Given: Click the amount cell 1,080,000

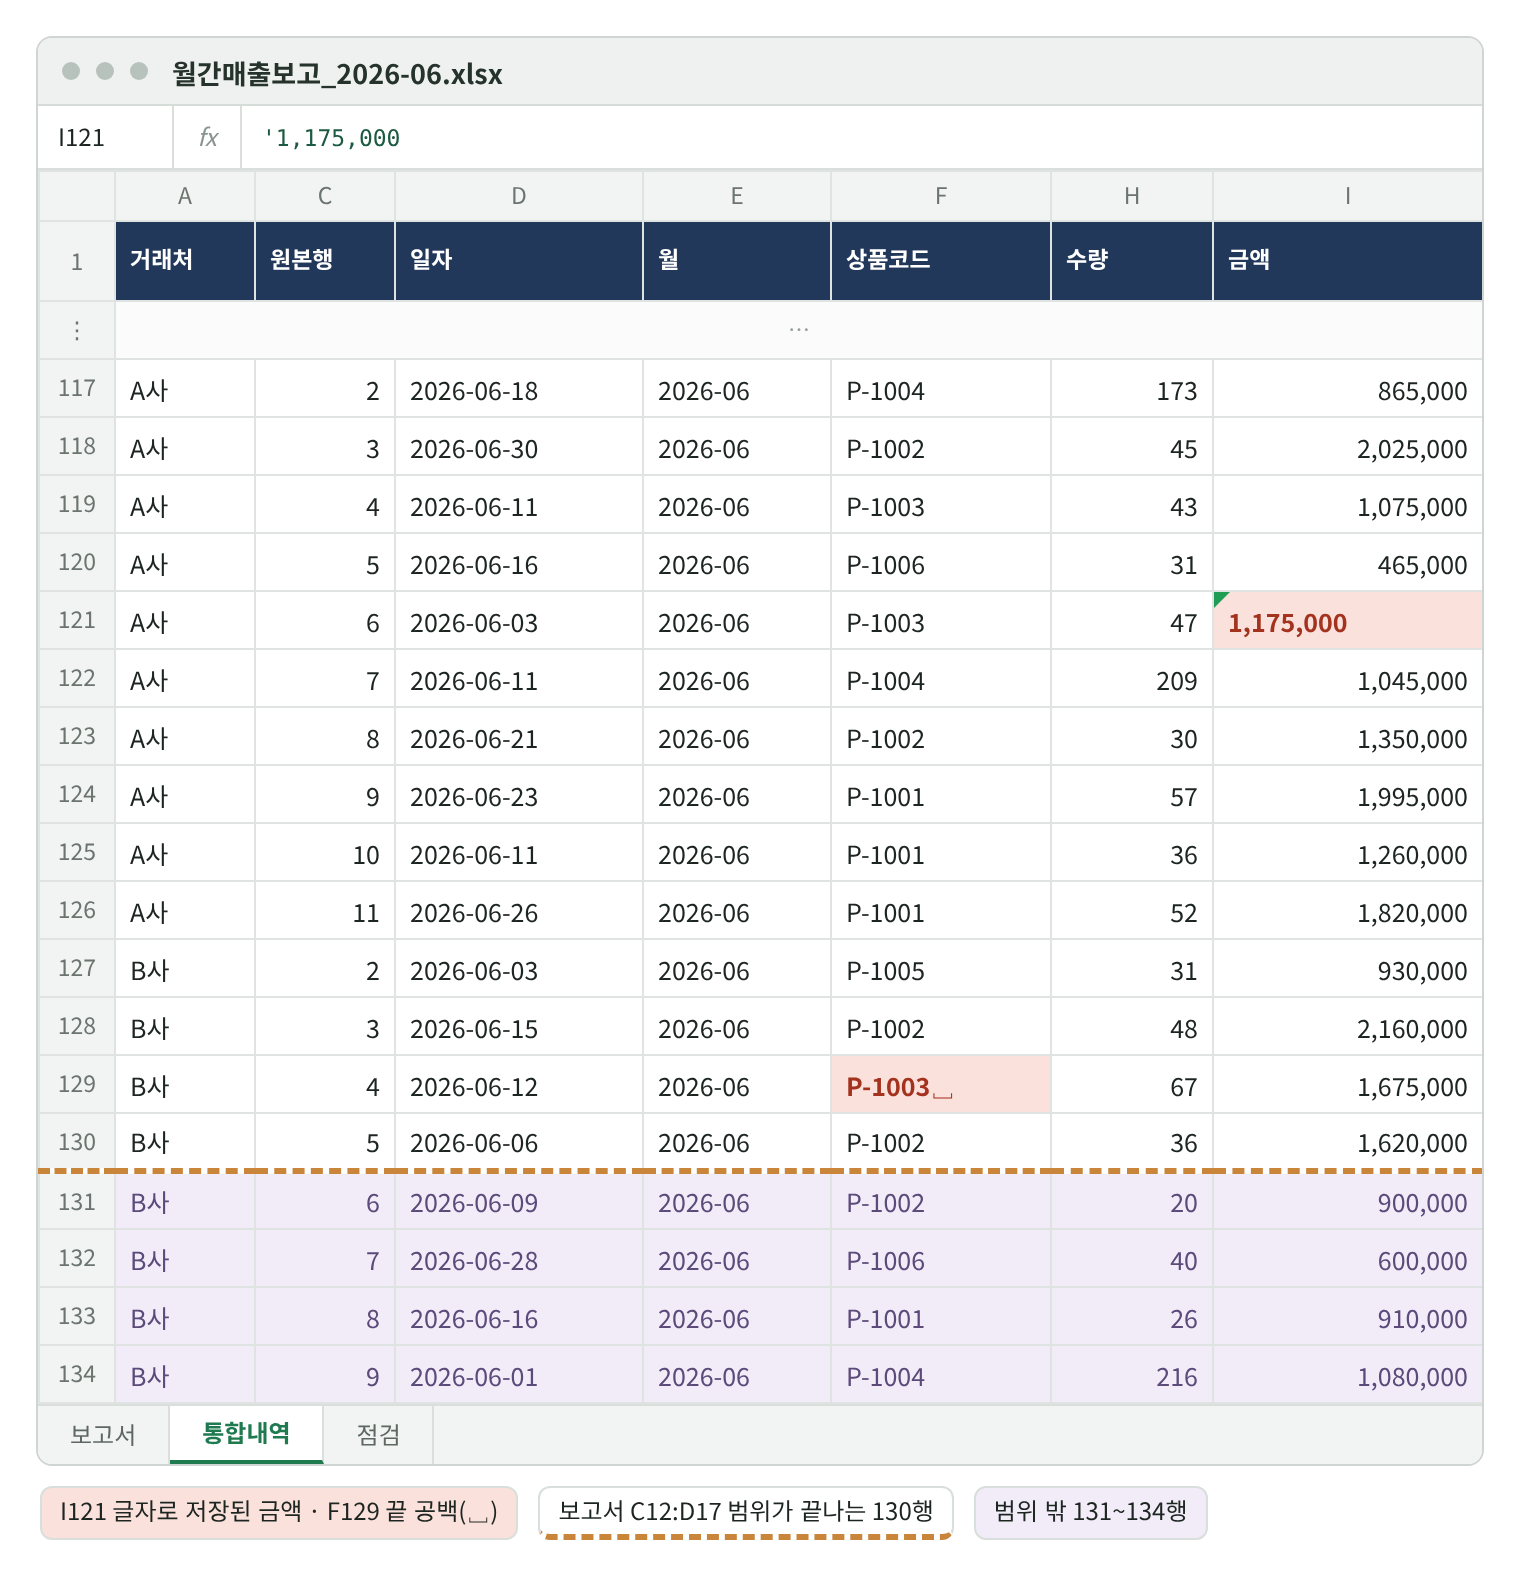Looking at the screenshot, I should click(1348, 1375).
